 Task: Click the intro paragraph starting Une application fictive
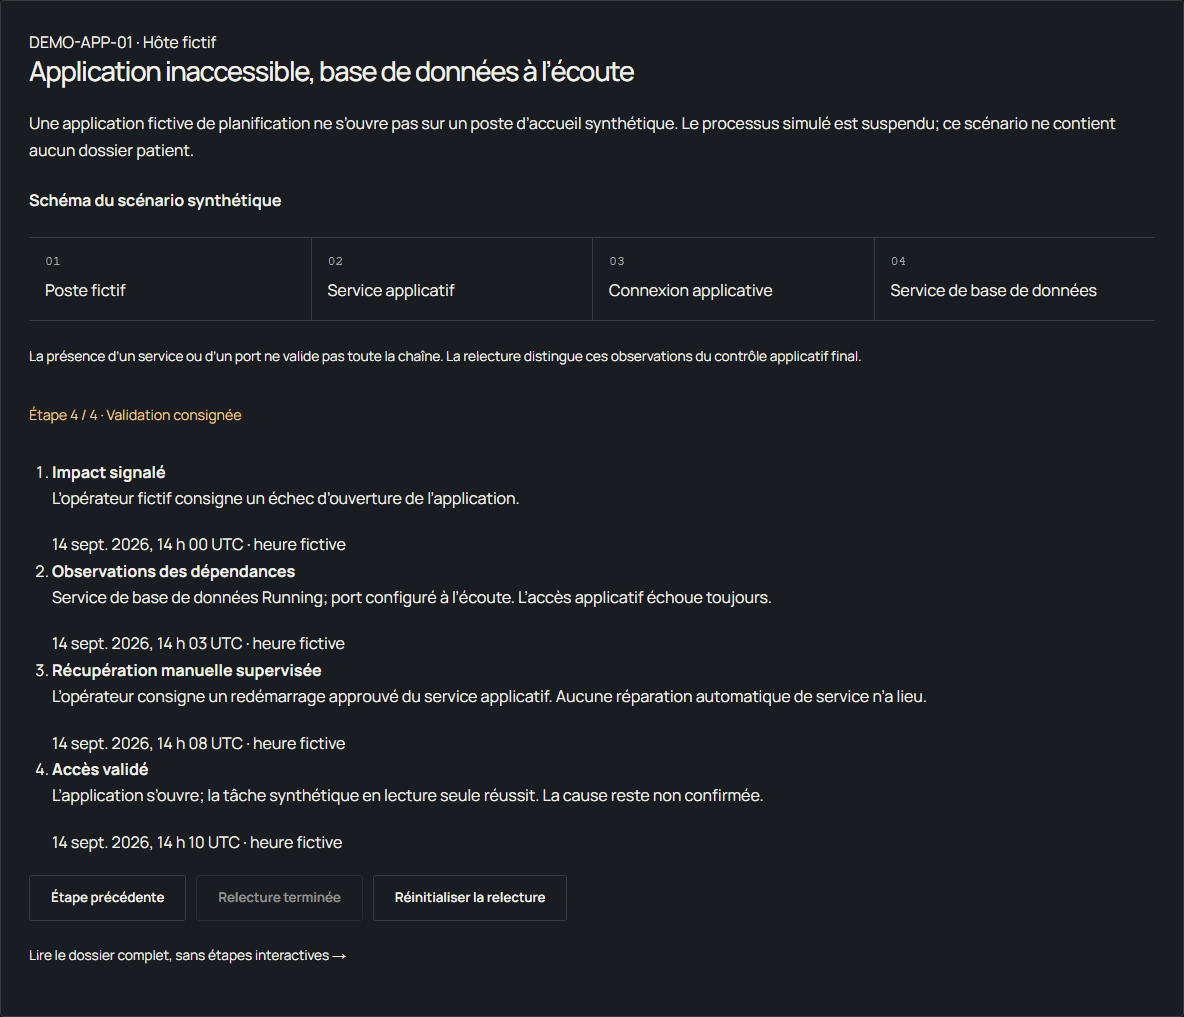coord(572,137)
